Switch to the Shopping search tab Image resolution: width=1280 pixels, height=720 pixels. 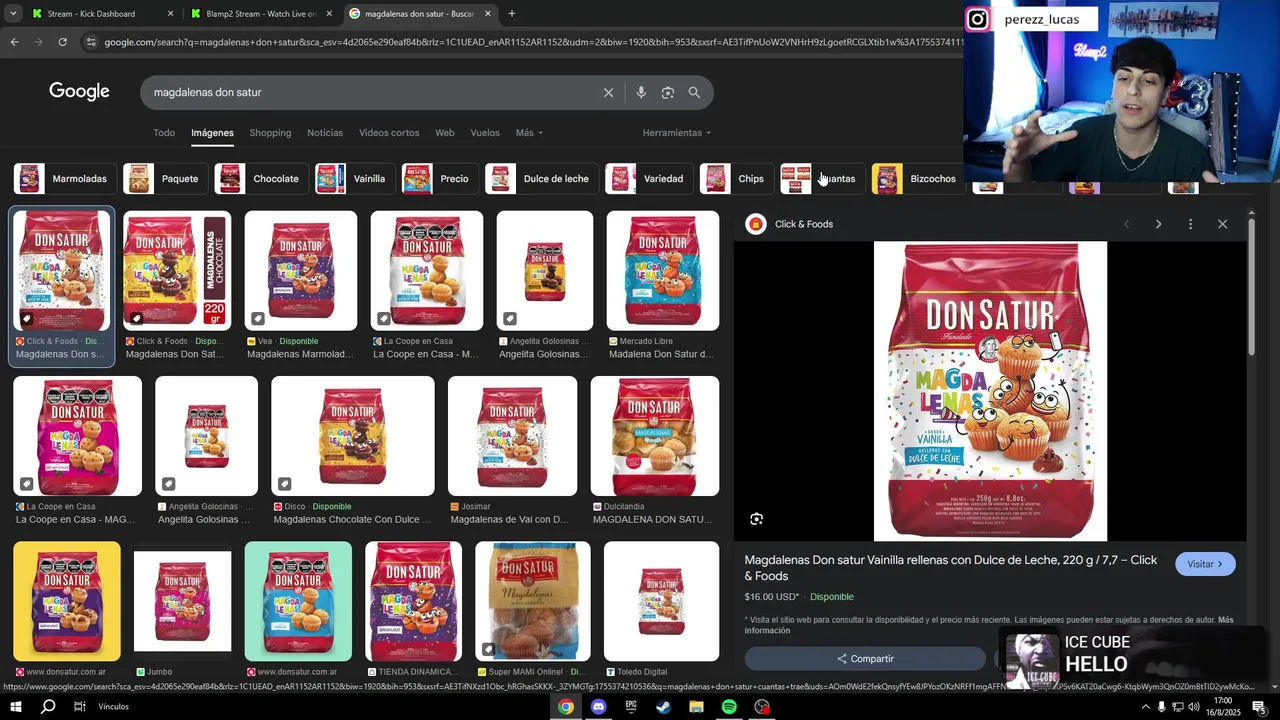(x=270, y=133)
